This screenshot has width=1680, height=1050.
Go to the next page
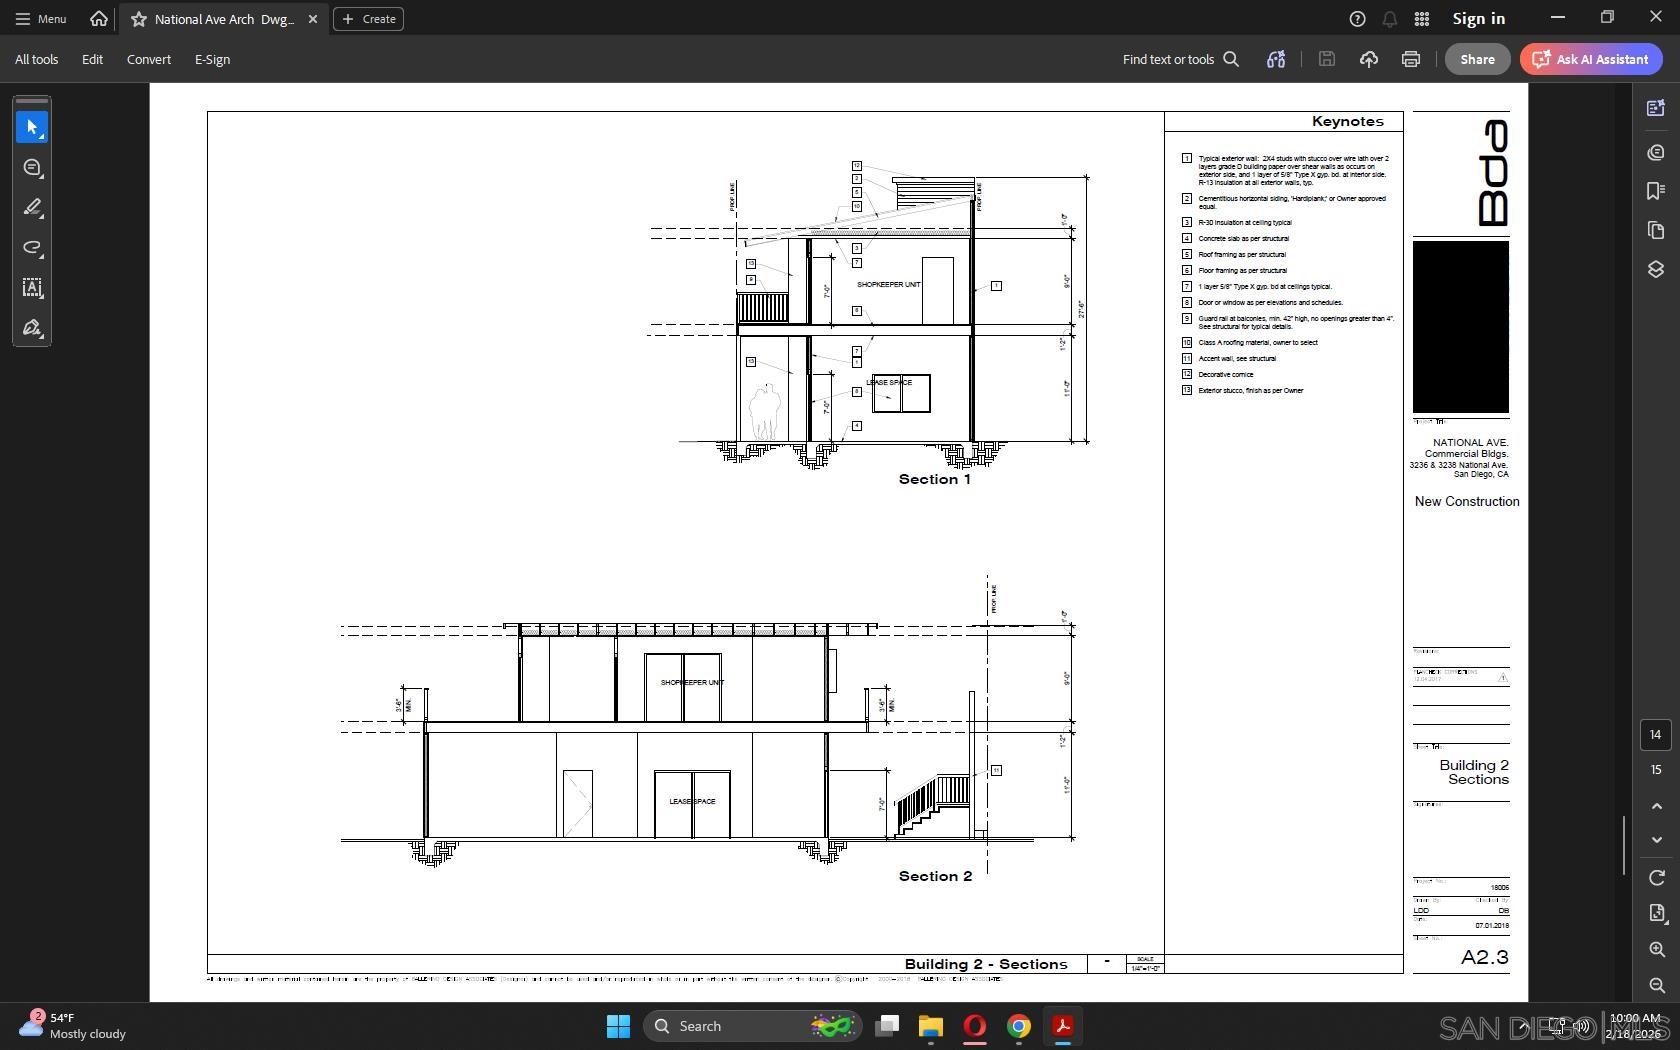1655,841
